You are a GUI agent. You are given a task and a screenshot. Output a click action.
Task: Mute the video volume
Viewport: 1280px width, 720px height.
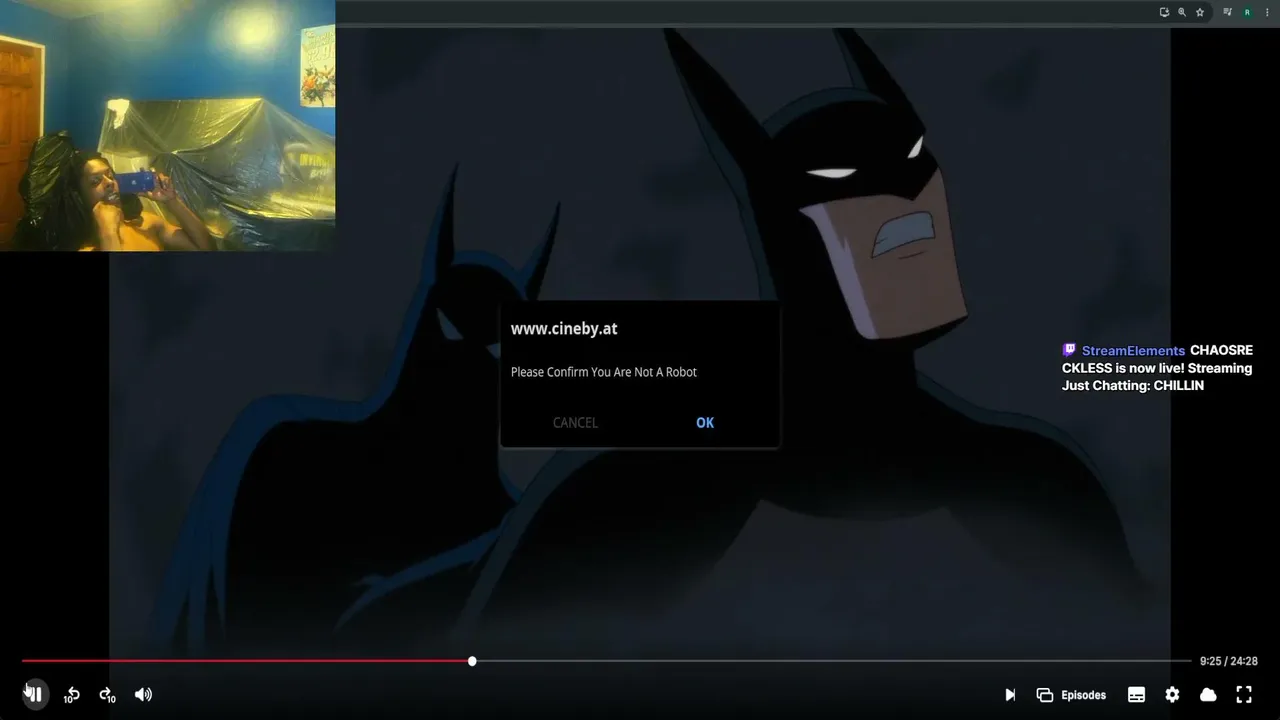coord(143,694)
